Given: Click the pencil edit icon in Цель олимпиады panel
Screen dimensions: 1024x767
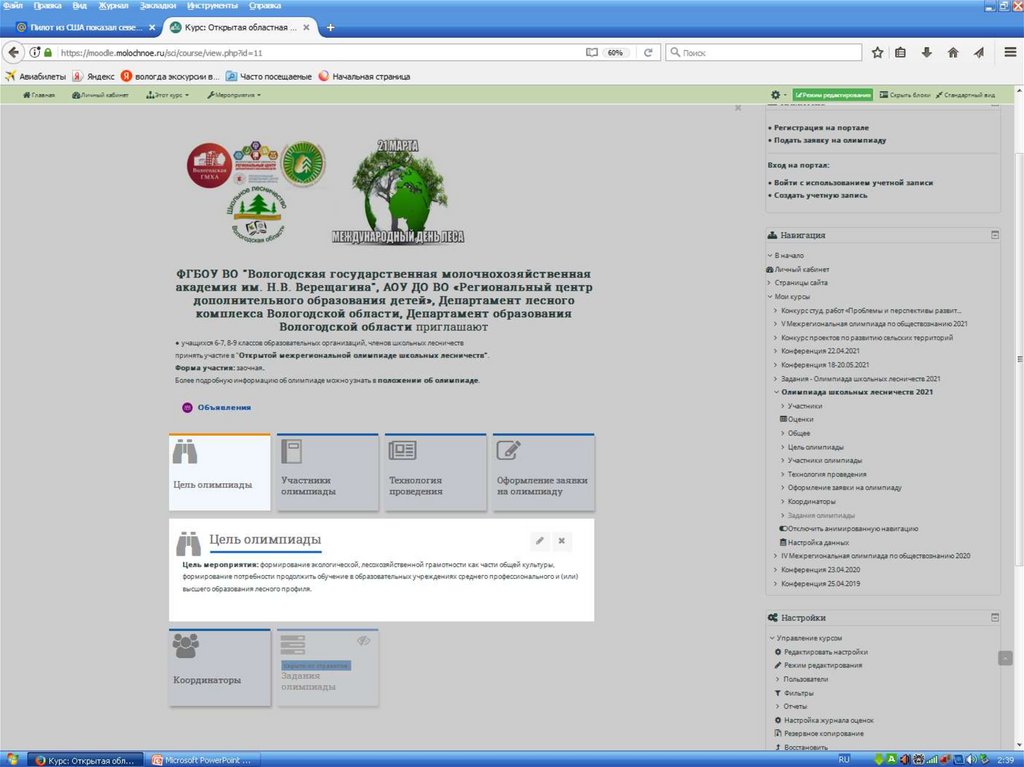Looking at the screenshot, I should (x=540, y=541).
